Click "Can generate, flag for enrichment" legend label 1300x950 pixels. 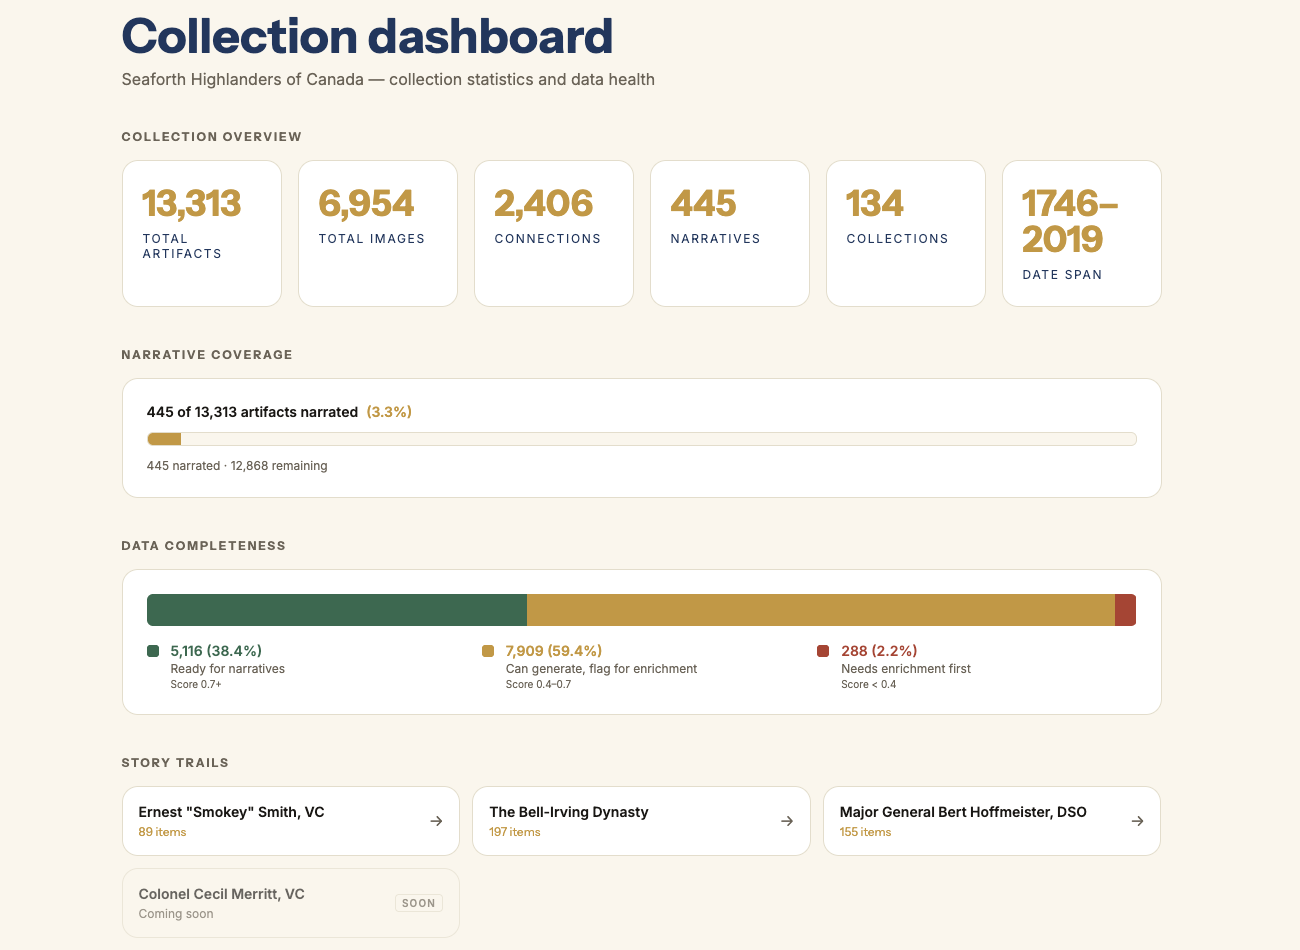click(x=601, y=669)
